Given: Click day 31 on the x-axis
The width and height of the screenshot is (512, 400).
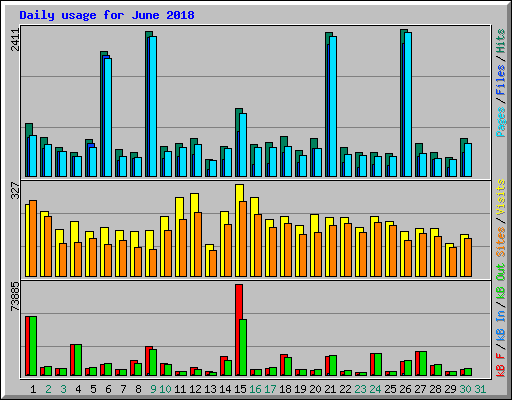Looking at the screenshot, I should [x=480, y=389].
